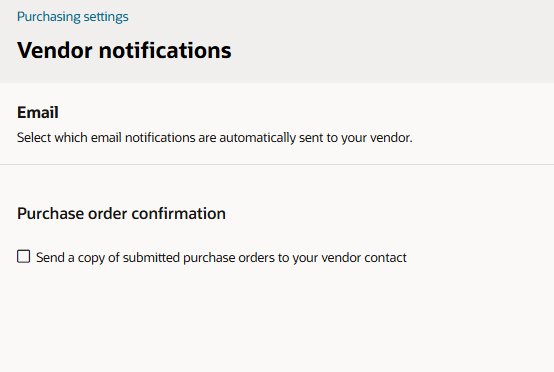Click the word 'notifications' in the page title

(x=165, y=50)
